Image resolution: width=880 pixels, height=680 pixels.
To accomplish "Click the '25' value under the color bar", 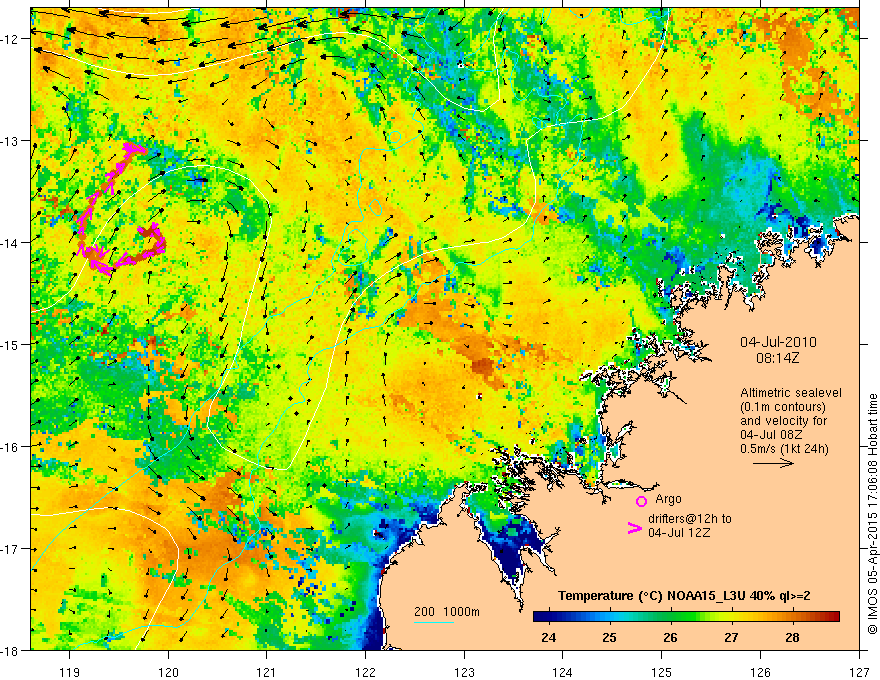I will (609, 637).
